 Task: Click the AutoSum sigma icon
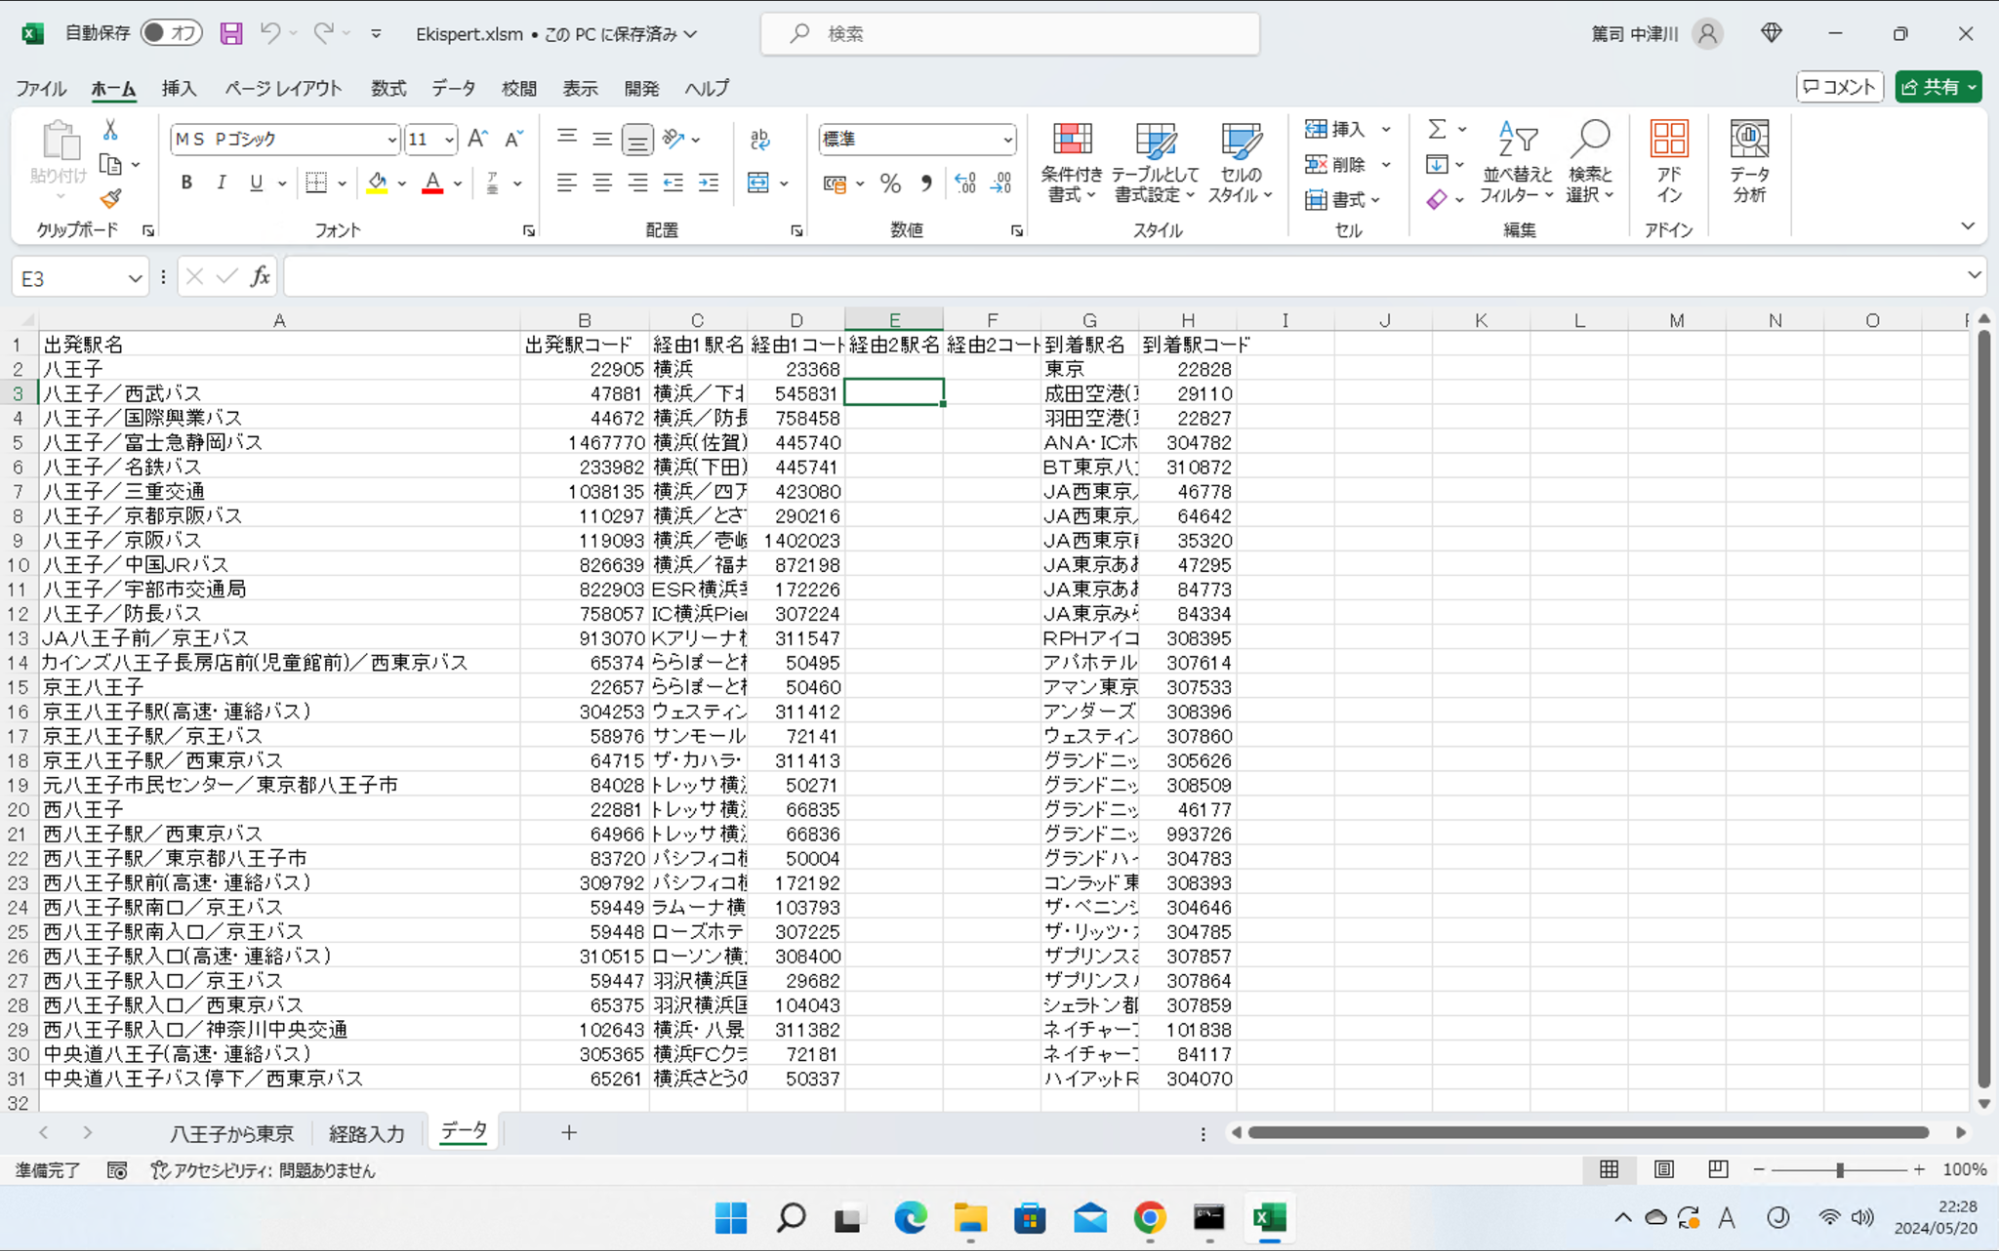tap(1436, 129)
